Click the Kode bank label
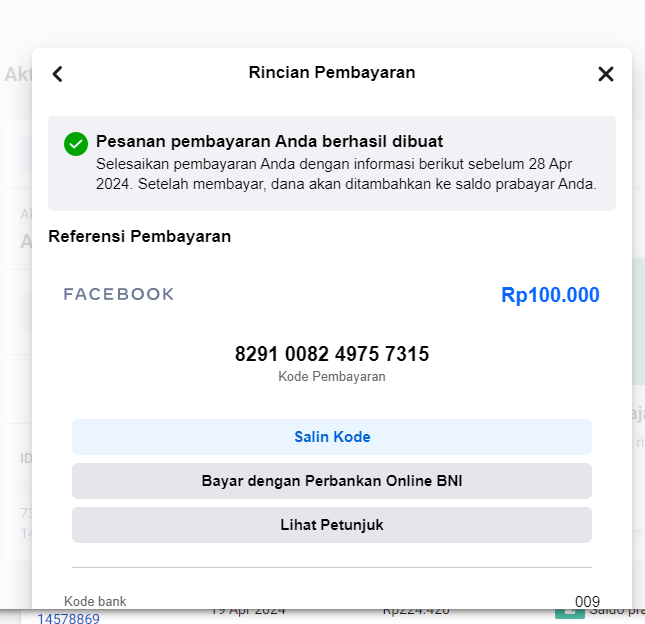The width and height of the screenshot is (645, 624). [95, 601]
